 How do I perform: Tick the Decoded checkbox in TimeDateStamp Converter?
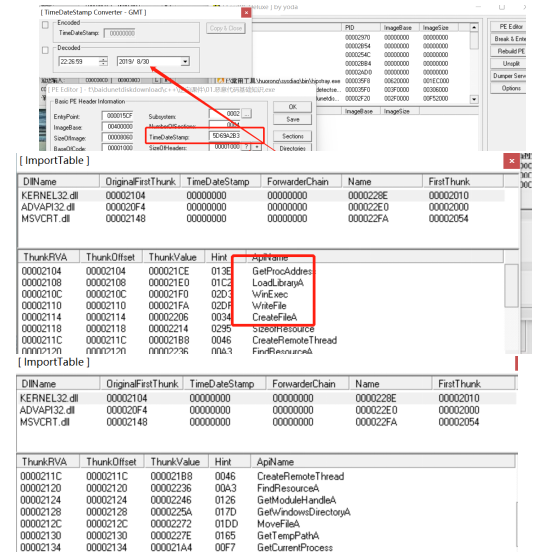(45, 50)
